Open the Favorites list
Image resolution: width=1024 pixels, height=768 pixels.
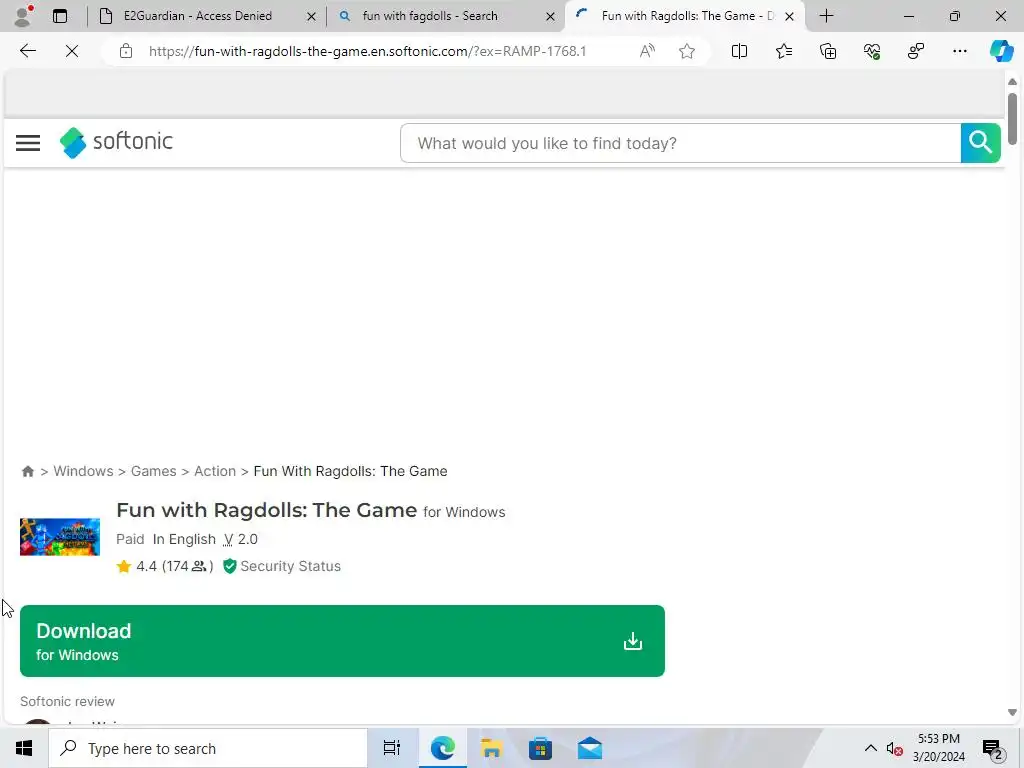[784, 51]
